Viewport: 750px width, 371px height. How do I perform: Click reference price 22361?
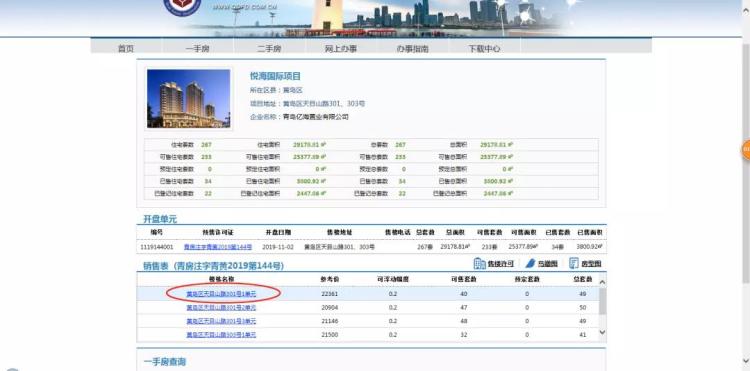[x=330, y=294]
